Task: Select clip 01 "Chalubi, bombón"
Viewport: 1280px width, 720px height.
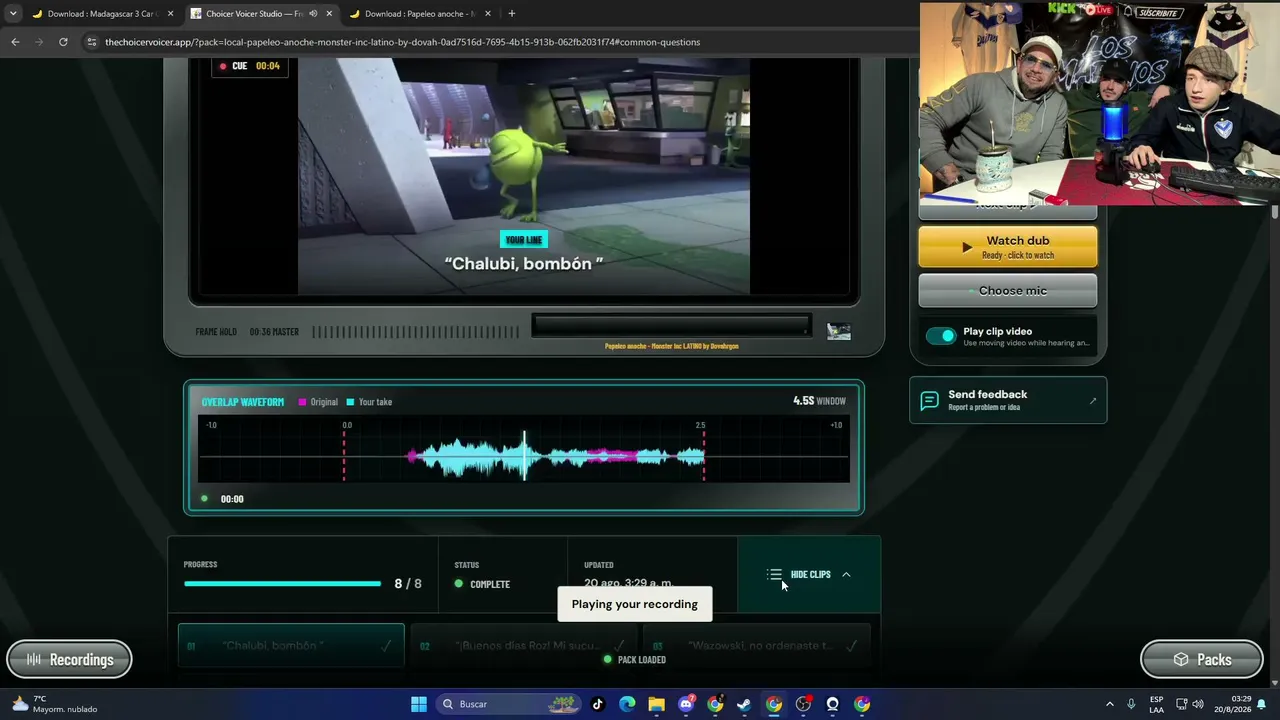Action: point(291,645)
